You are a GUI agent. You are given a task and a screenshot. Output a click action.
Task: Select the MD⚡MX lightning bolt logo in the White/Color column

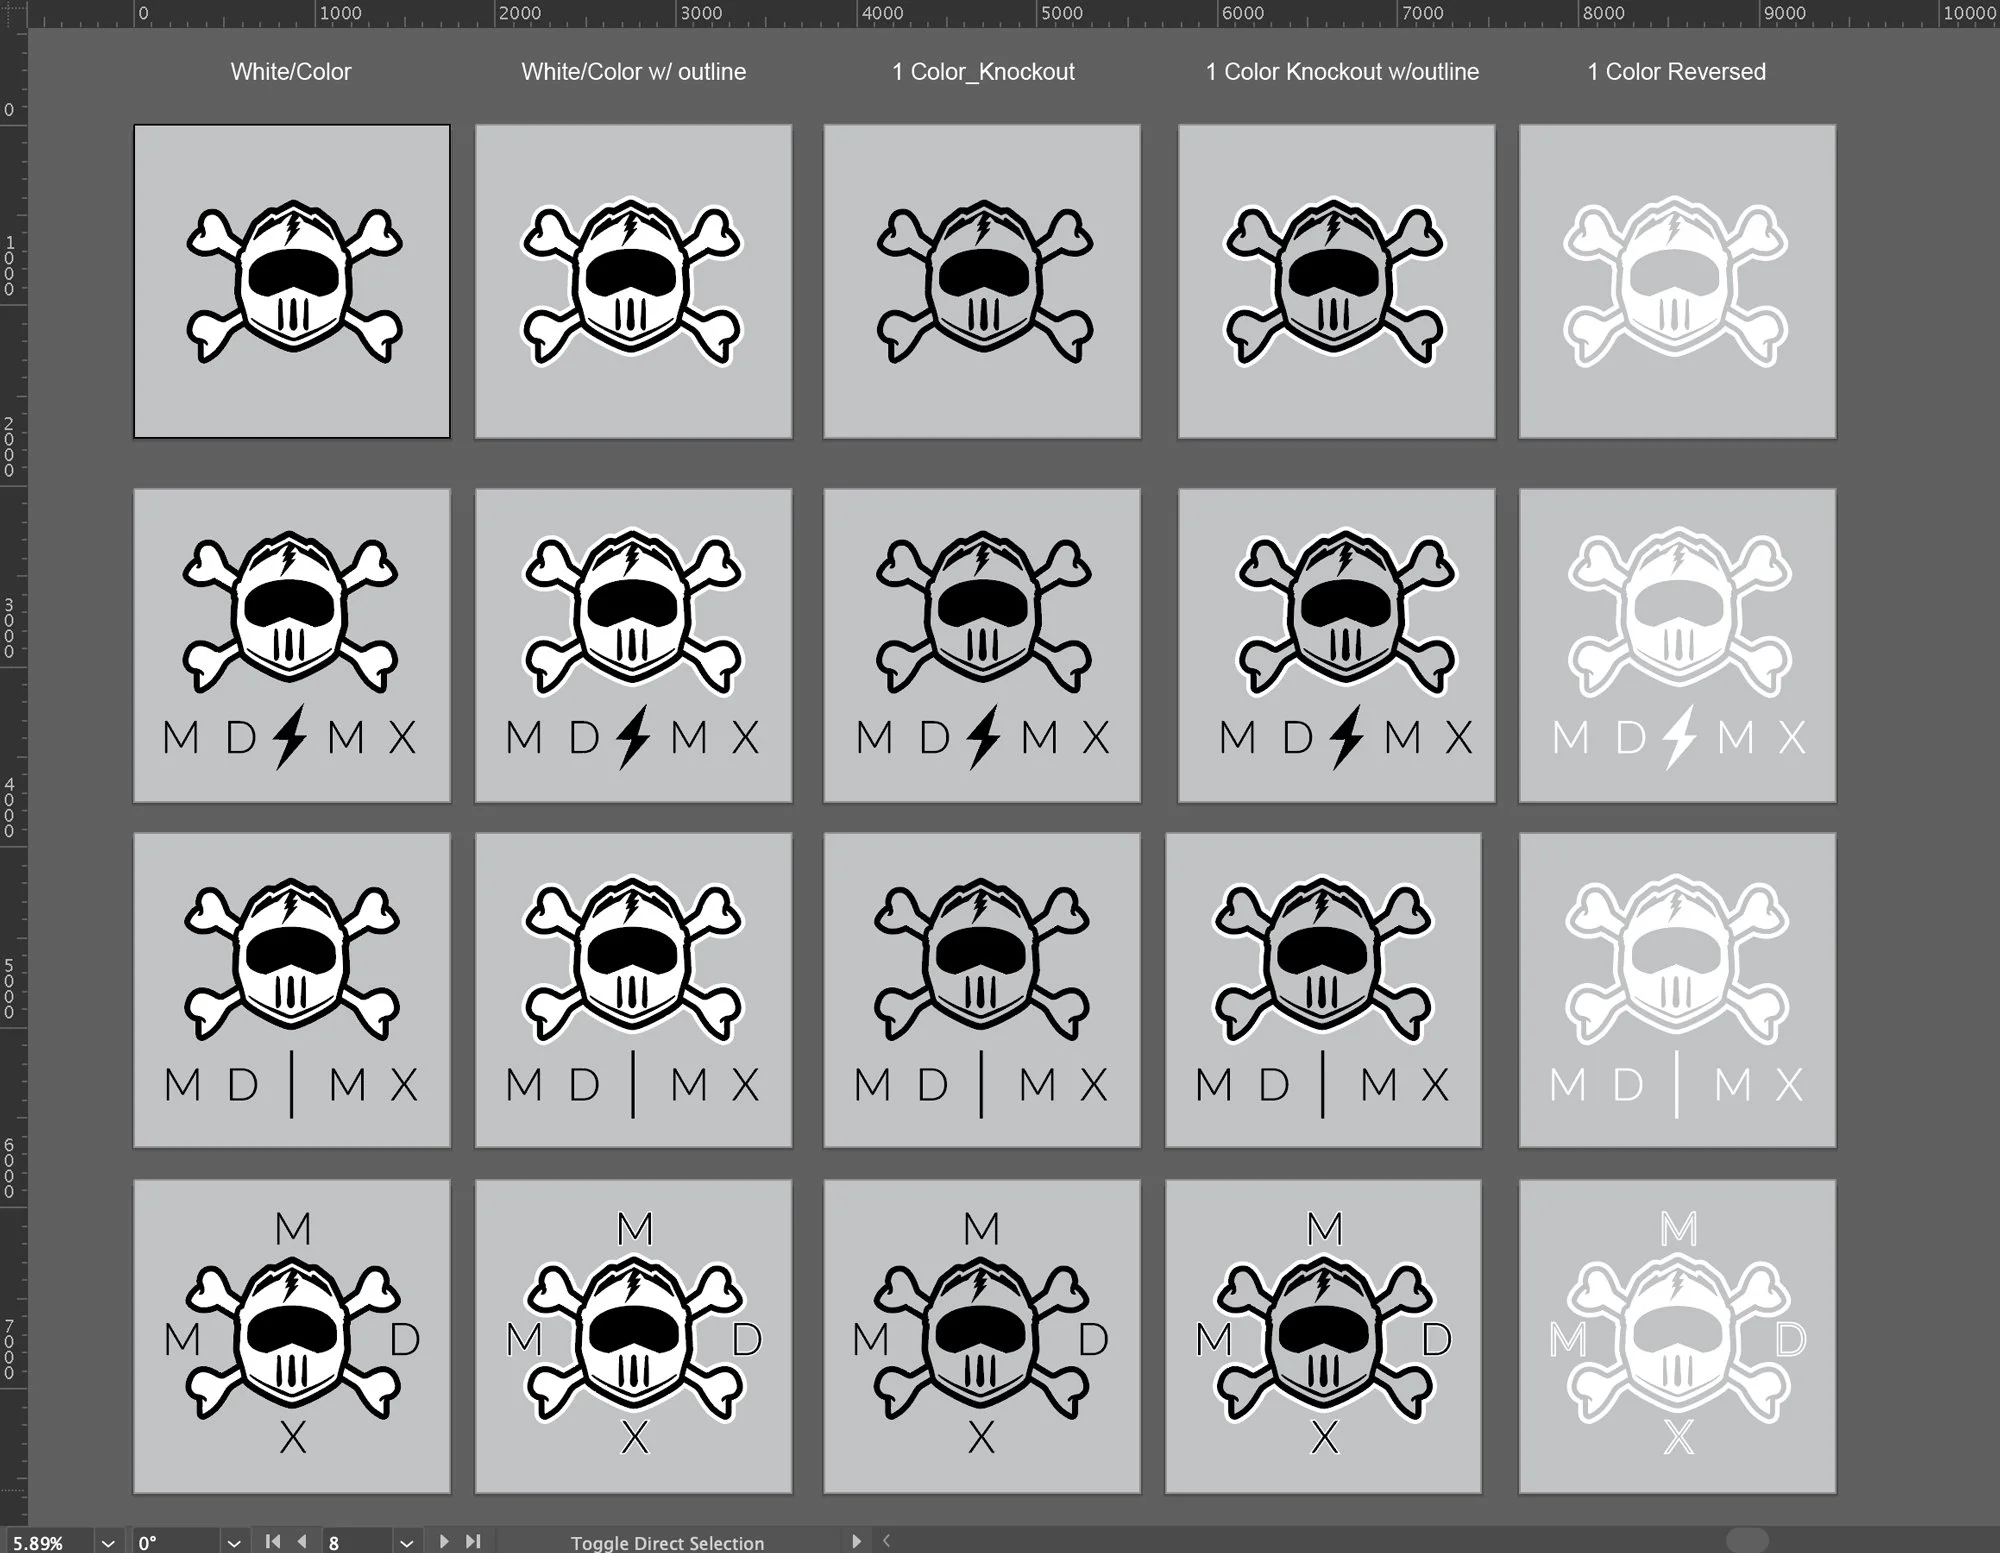[x=292, y=645]
